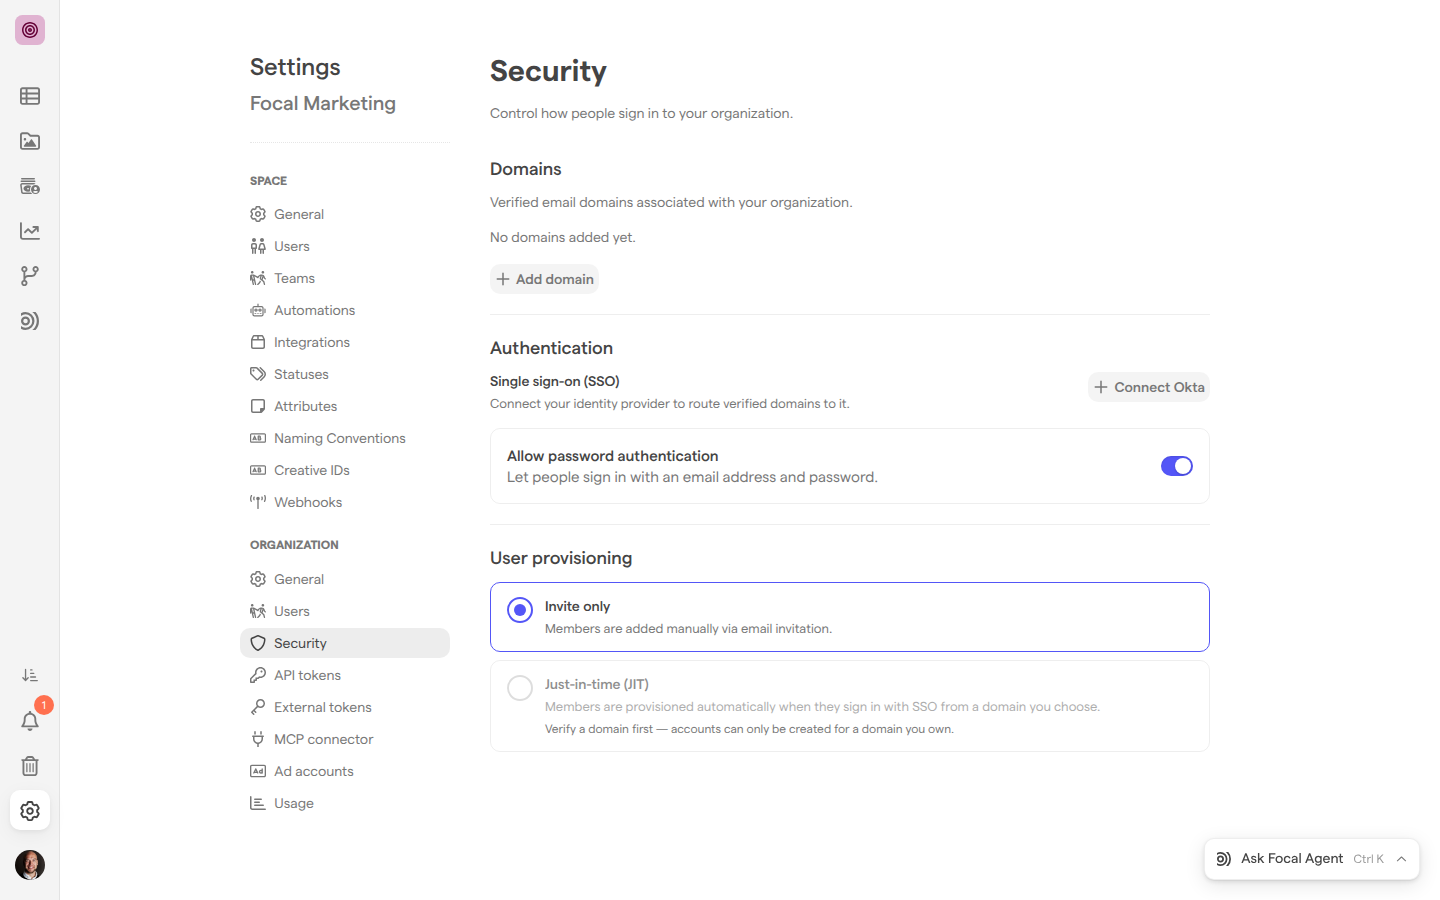Click the settings gear icon in the left rail
The image size is (1440, 900).
click(x=30, y=811)
